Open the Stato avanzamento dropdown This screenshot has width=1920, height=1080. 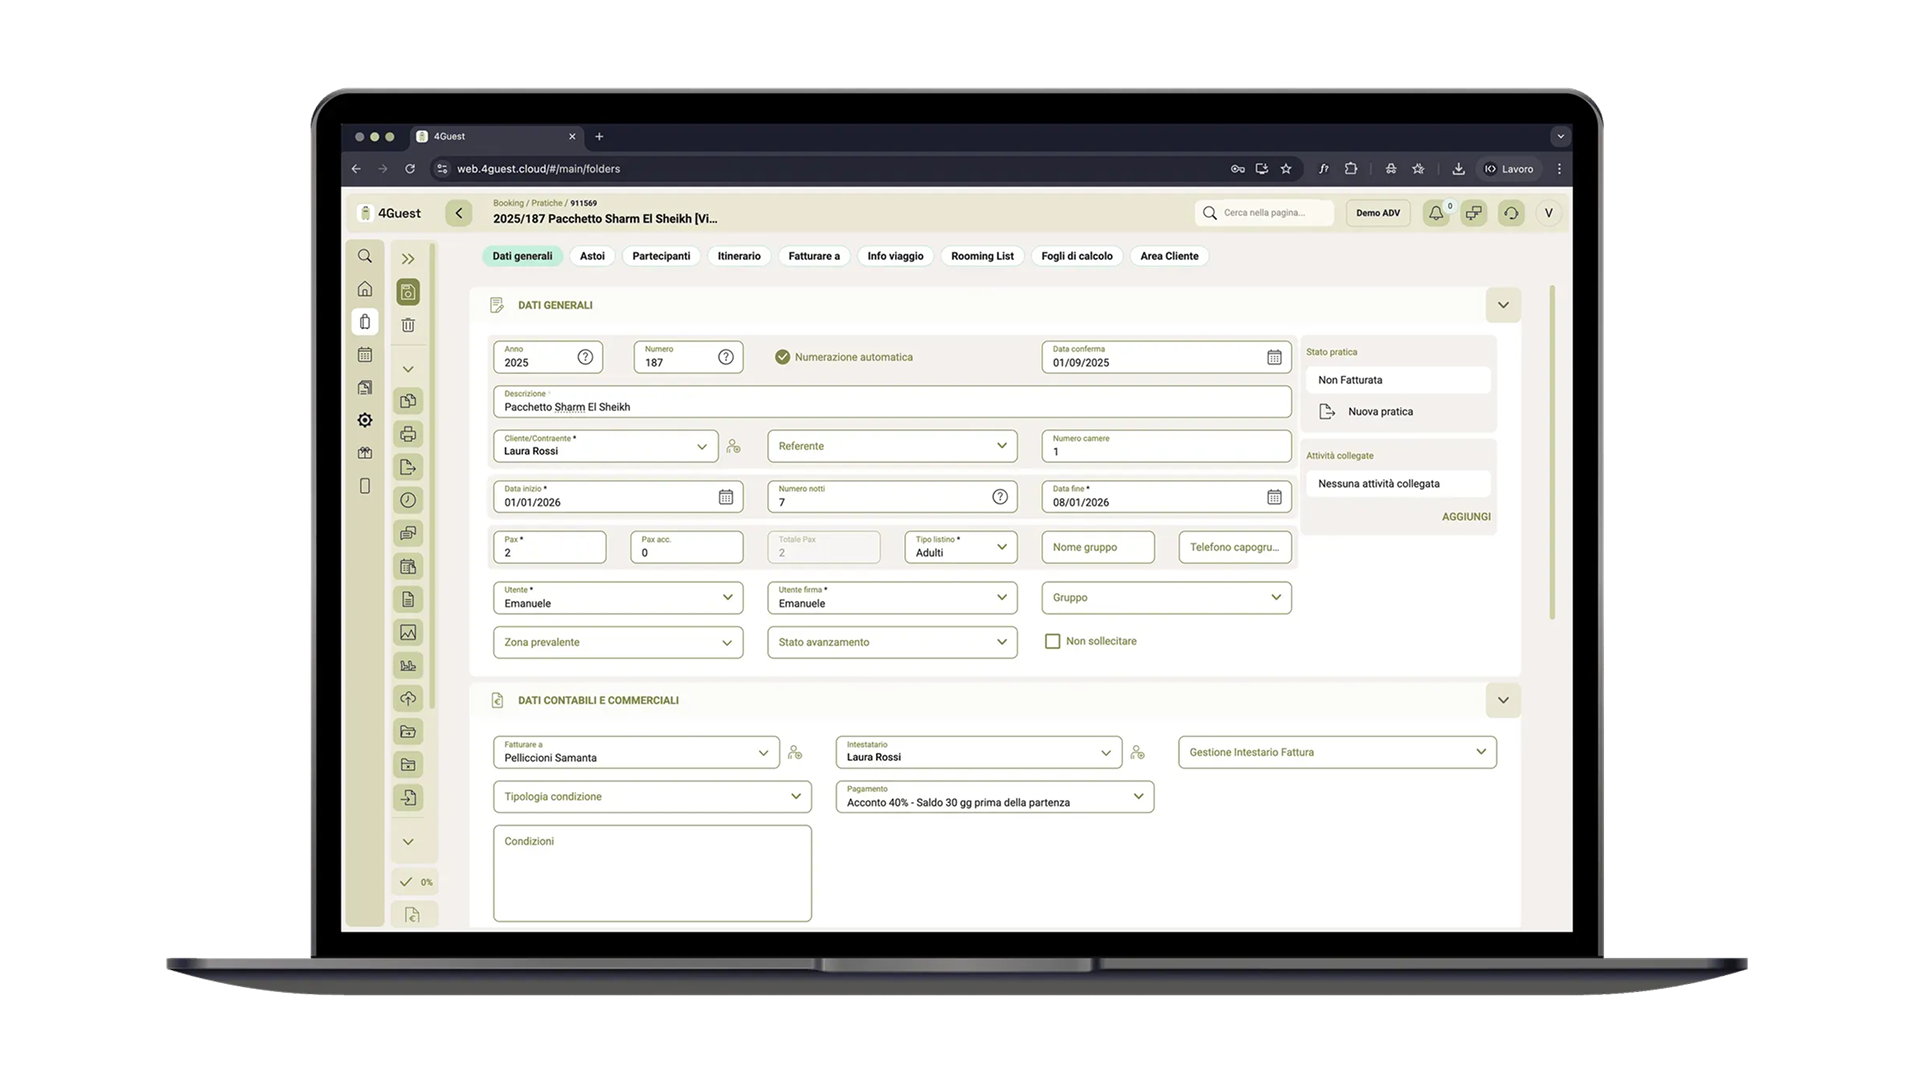(892, 642)
